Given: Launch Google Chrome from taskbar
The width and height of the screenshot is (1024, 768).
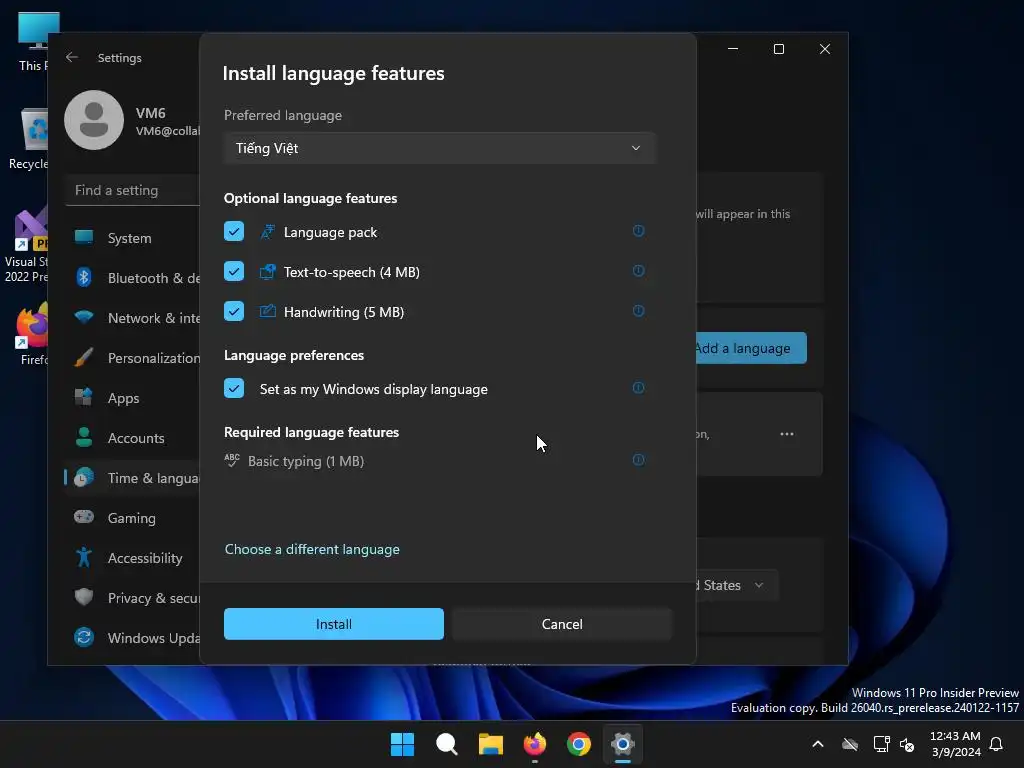Looking at the screenshot, I should (579, 744).
